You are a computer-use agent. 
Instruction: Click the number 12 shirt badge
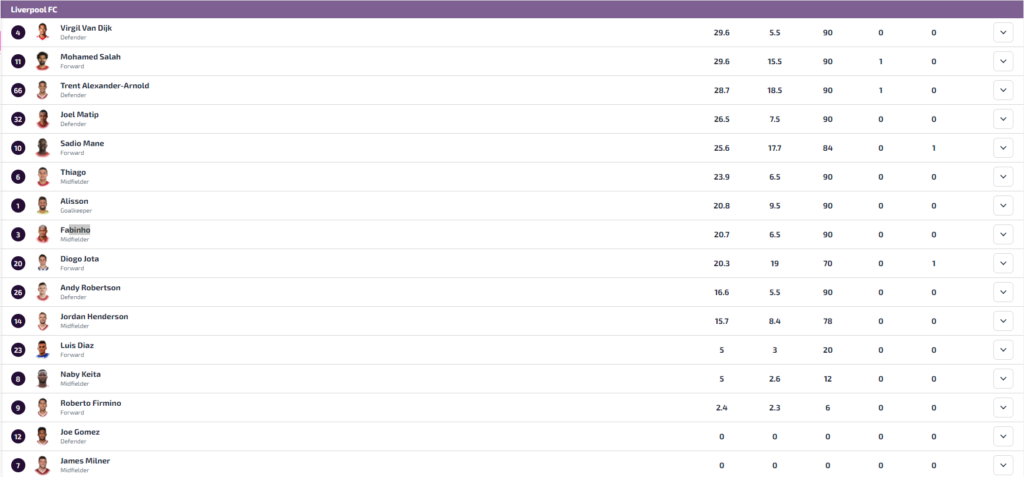[18, 436]
